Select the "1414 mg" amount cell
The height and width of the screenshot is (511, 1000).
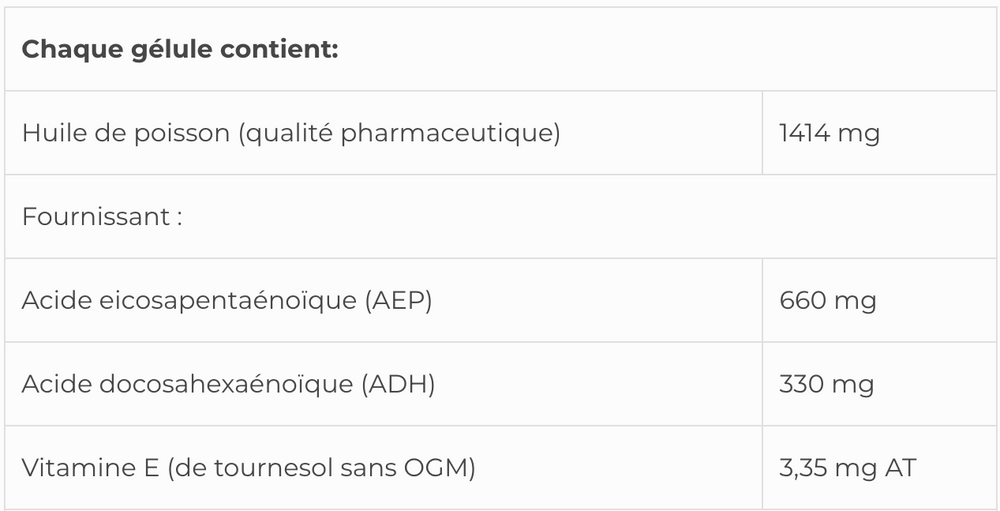pos(829,133)
